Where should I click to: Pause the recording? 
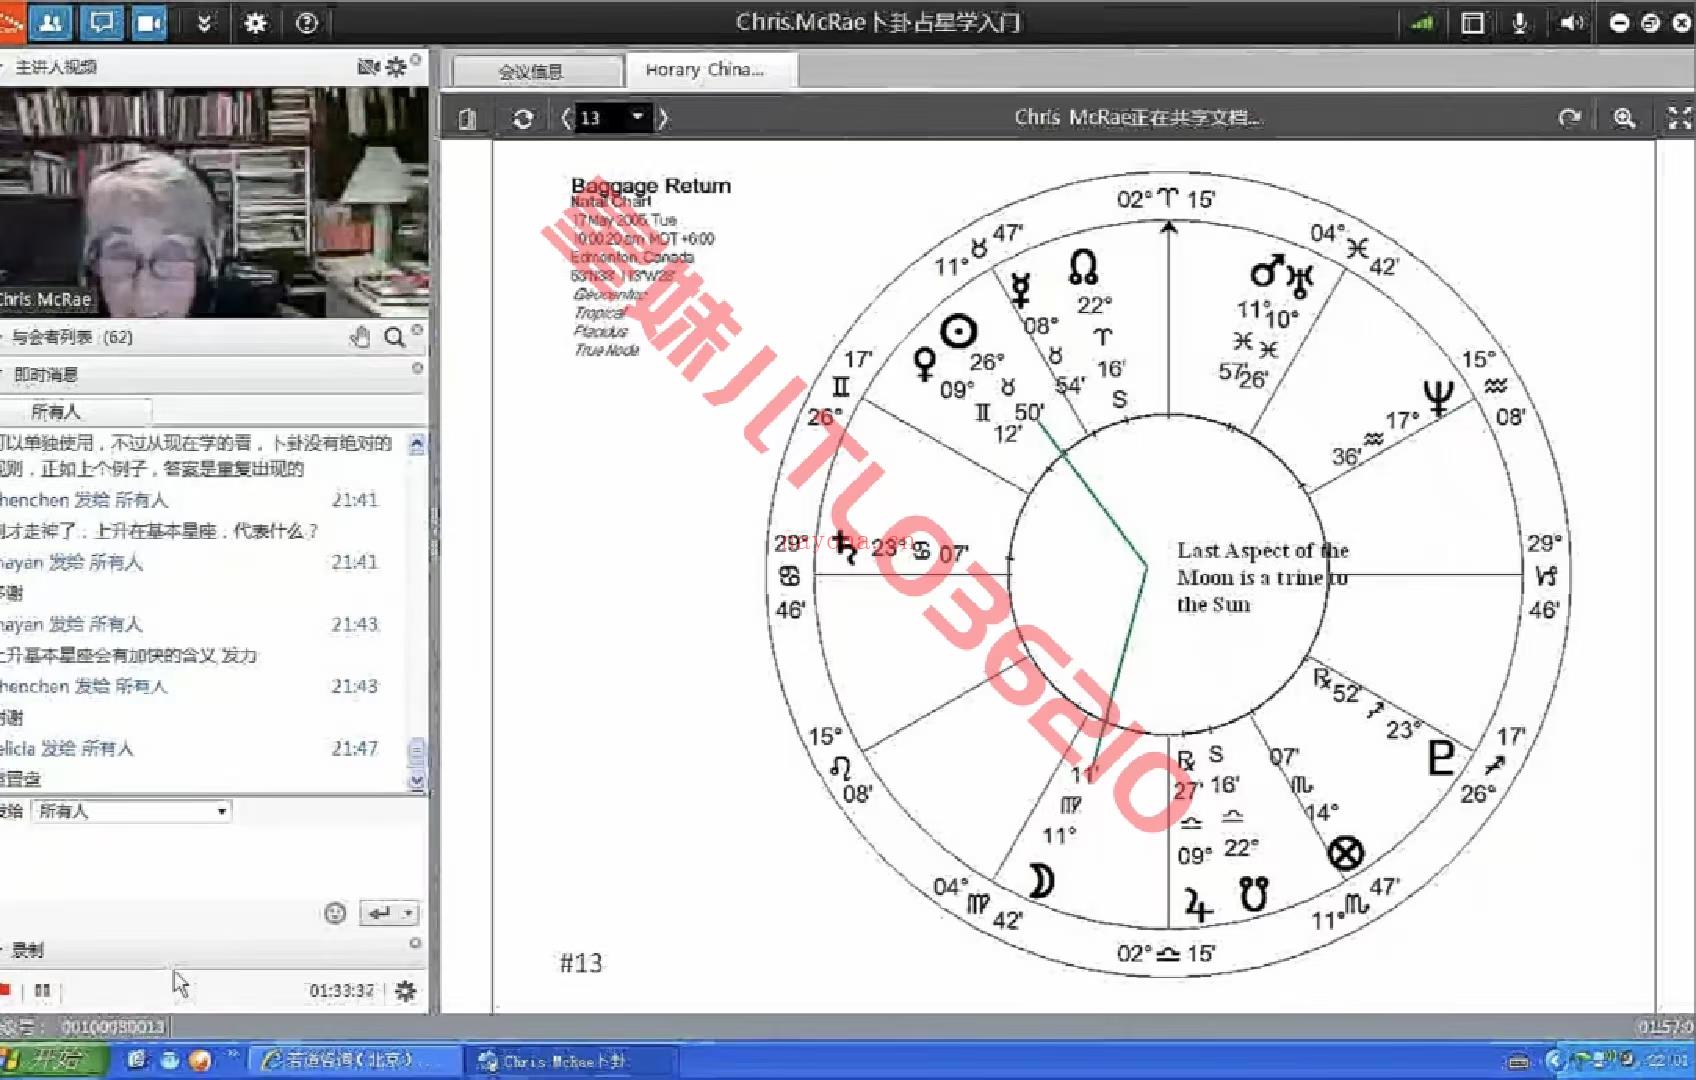click(42, 990)
